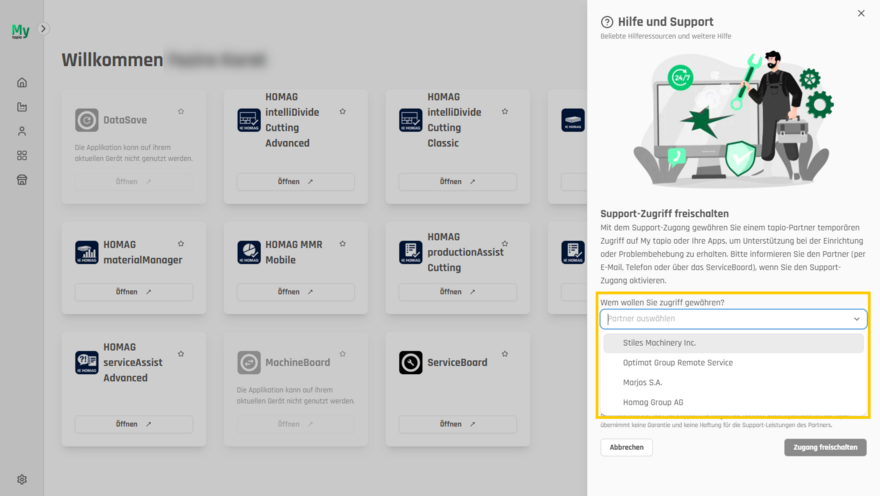Expand the sidebar with the chevron arrow
The height and width of the screenshot is (496, 880).
(43, 29)
